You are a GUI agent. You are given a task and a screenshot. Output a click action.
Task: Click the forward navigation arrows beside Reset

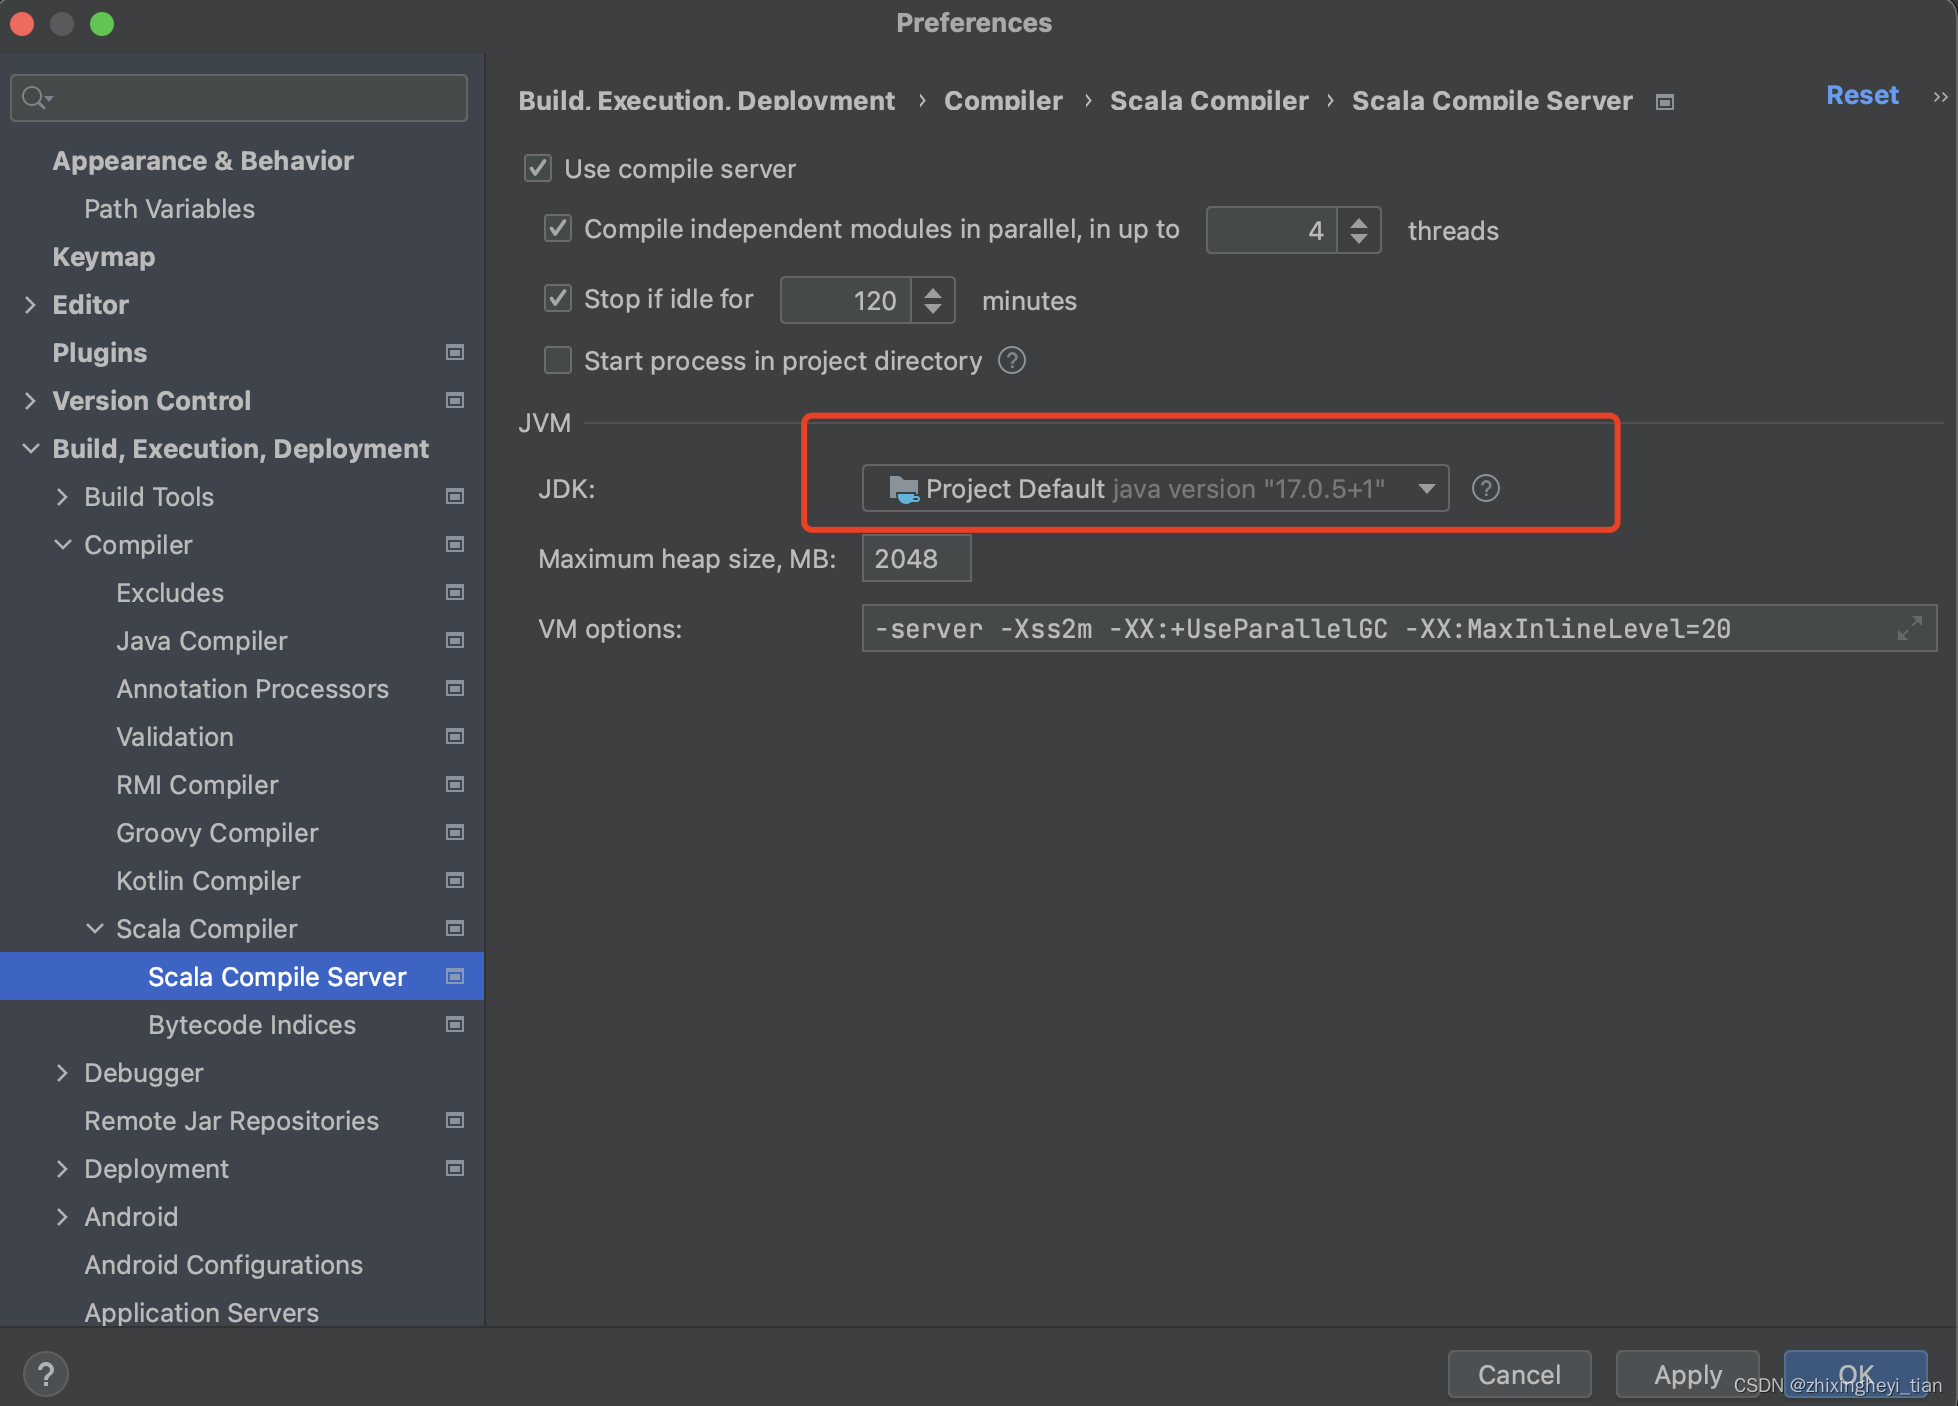click(x=1940, y=97)
